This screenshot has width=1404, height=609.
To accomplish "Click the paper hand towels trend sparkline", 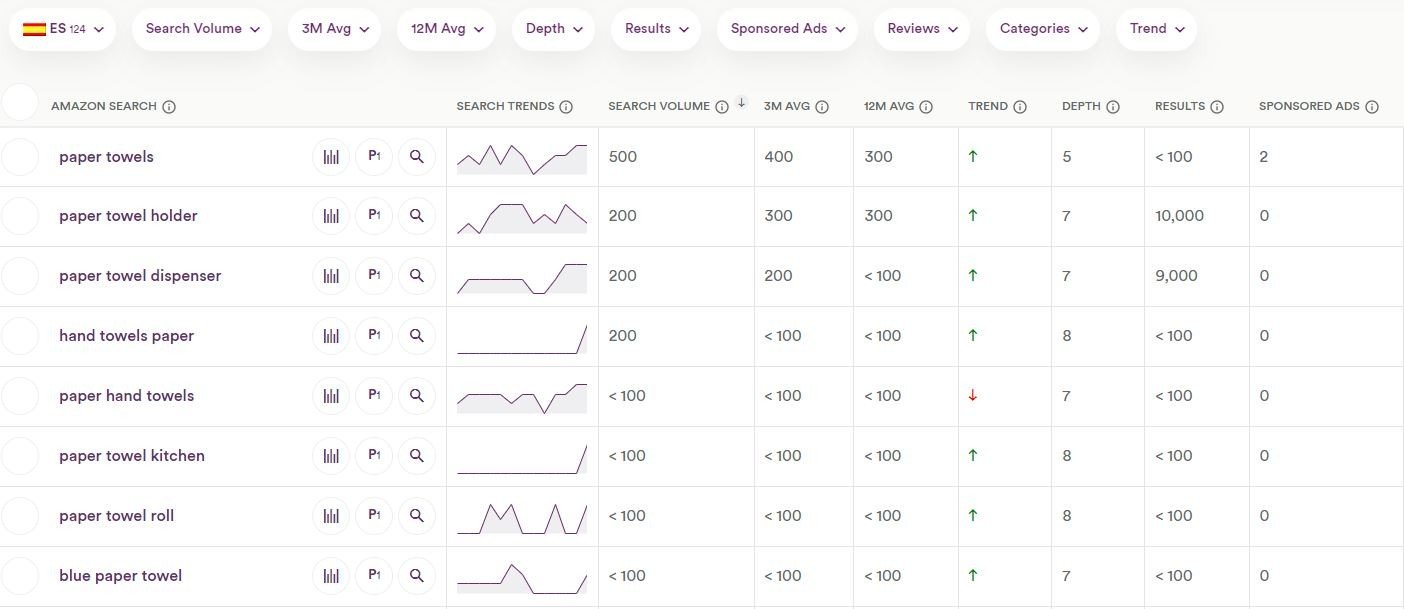I will click(522, 399).
